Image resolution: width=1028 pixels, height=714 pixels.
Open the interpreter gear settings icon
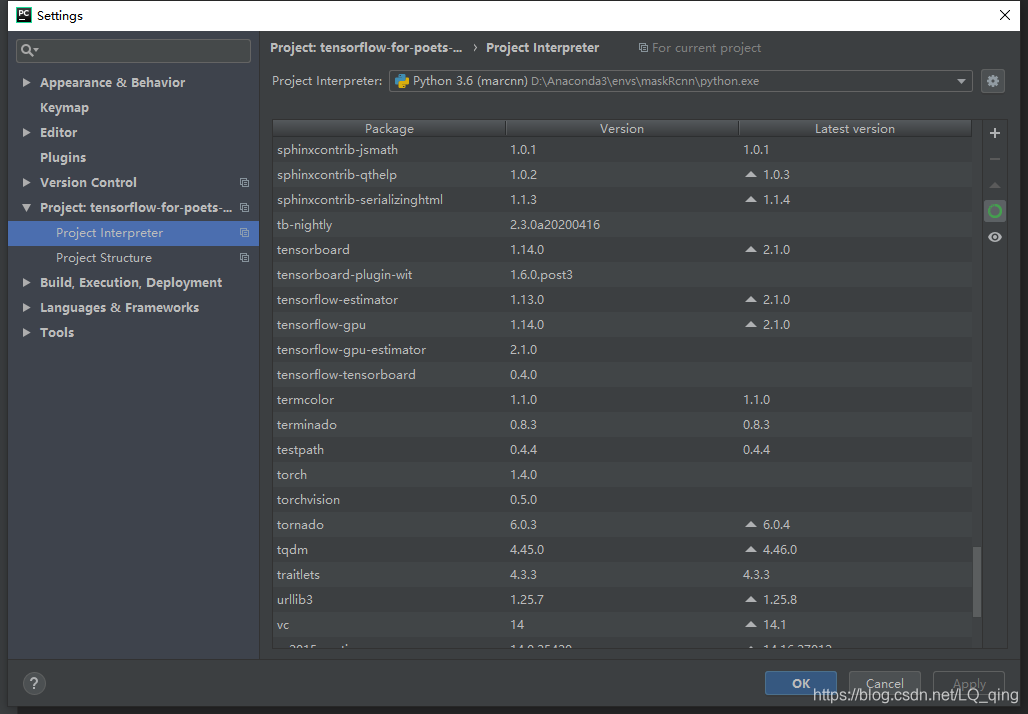993,81
